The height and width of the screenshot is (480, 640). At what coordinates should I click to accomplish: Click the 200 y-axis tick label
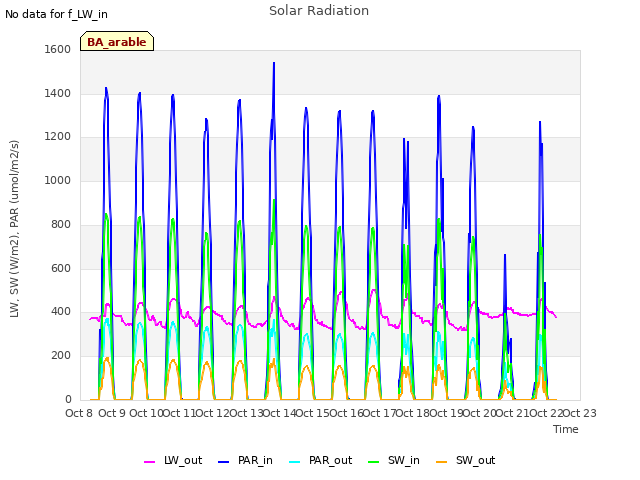tap(61, 356)
